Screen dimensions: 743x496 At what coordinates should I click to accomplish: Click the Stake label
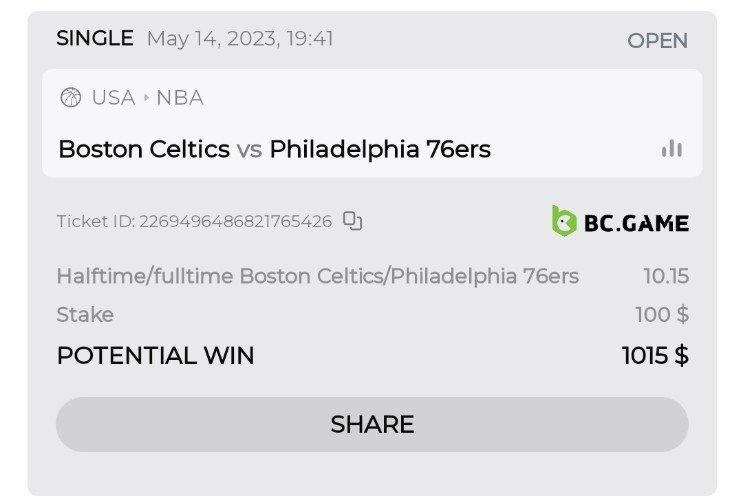click(x=85, y=315)
